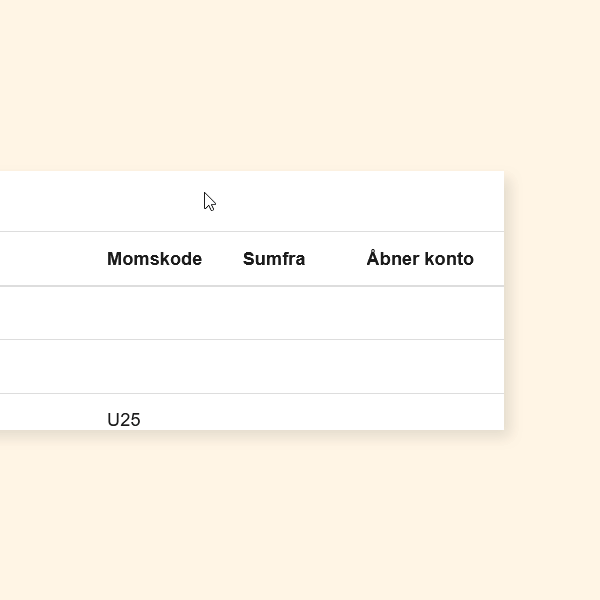Click the Åbner konto cell in the U25 row
This screenshot has width=600, height=600.
pos(420,414)
